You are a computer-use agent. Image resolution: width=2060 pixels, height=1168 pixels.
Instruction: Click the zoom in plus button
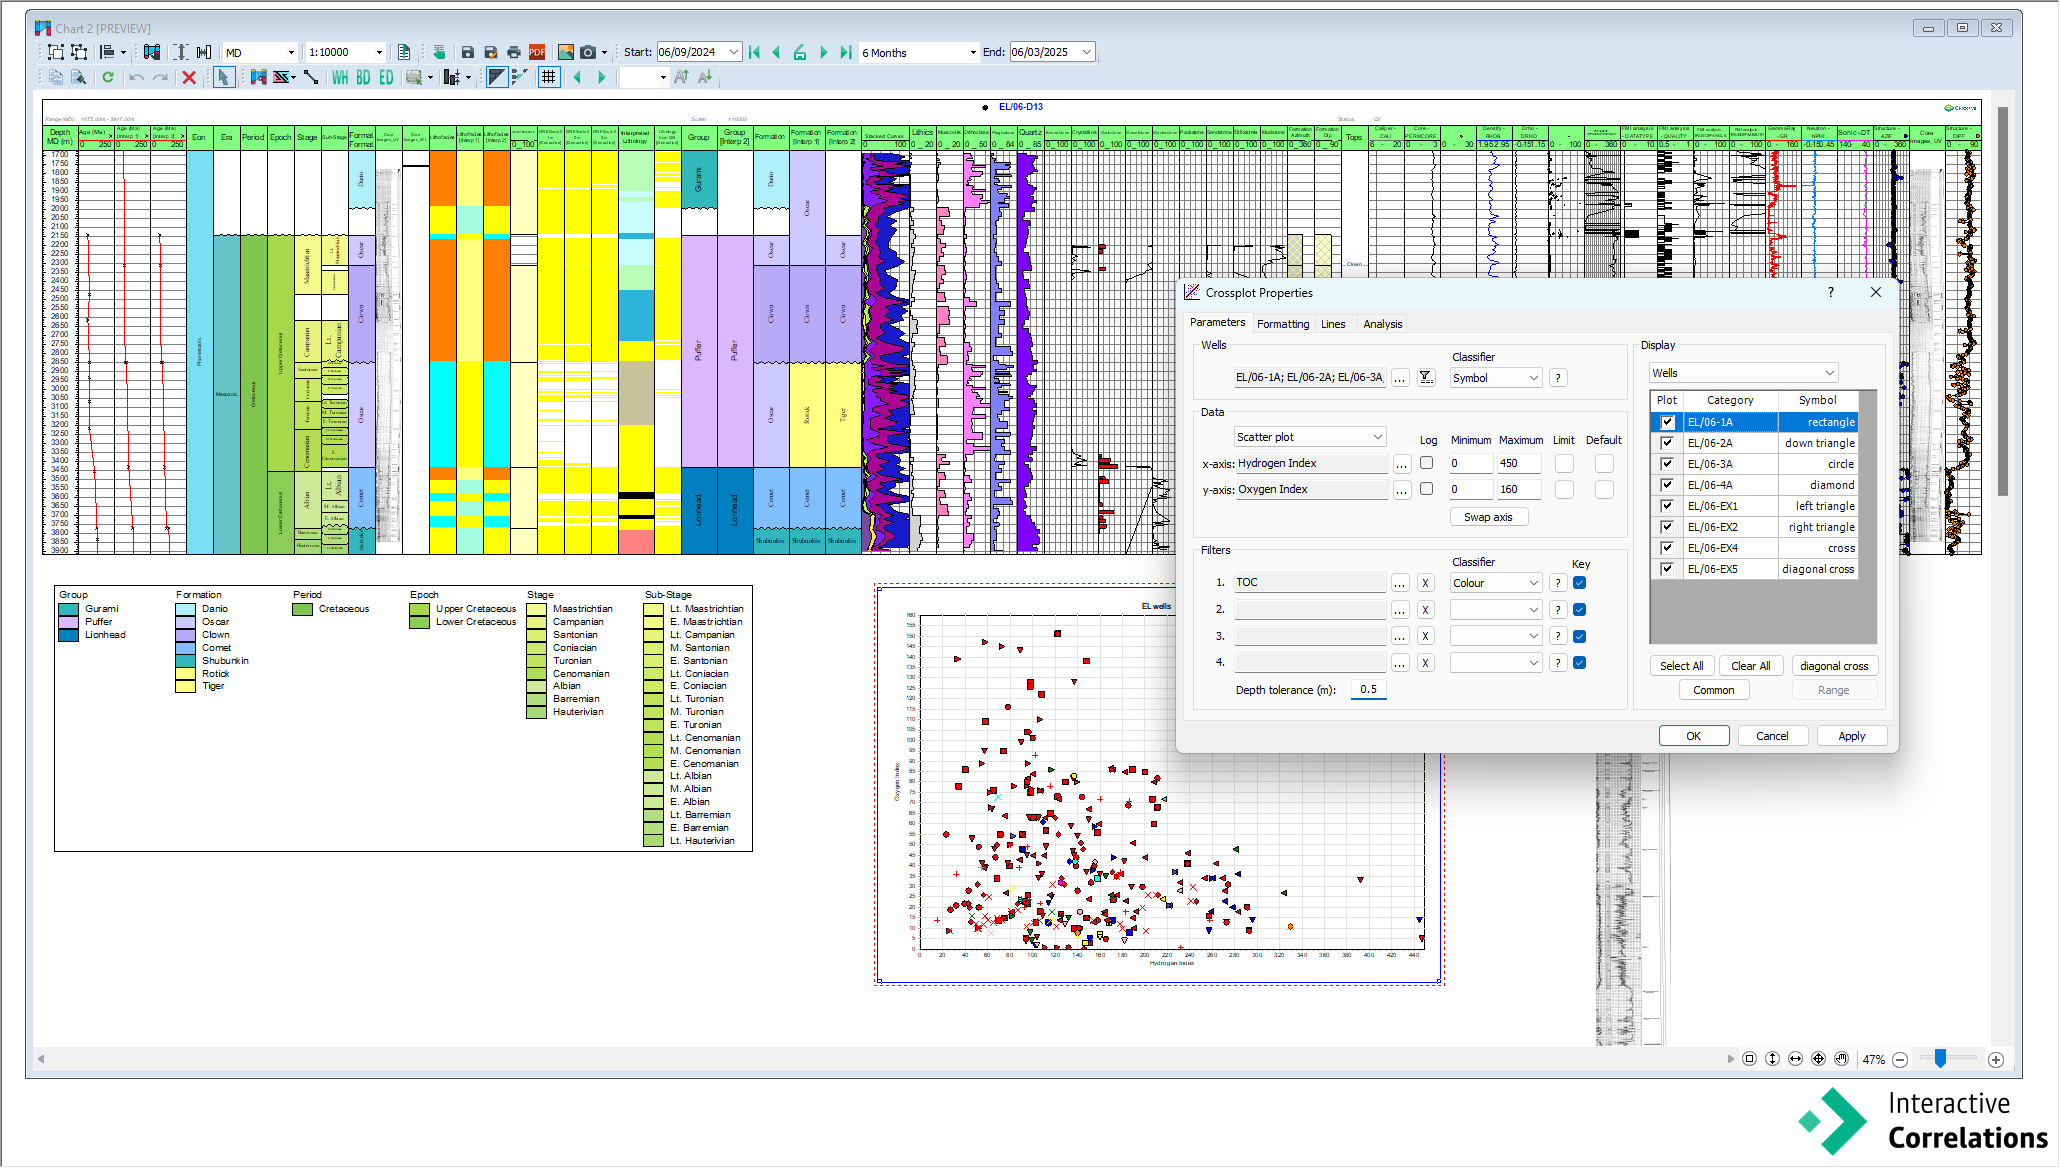pyautogui.click(x=1996, y=1060)
